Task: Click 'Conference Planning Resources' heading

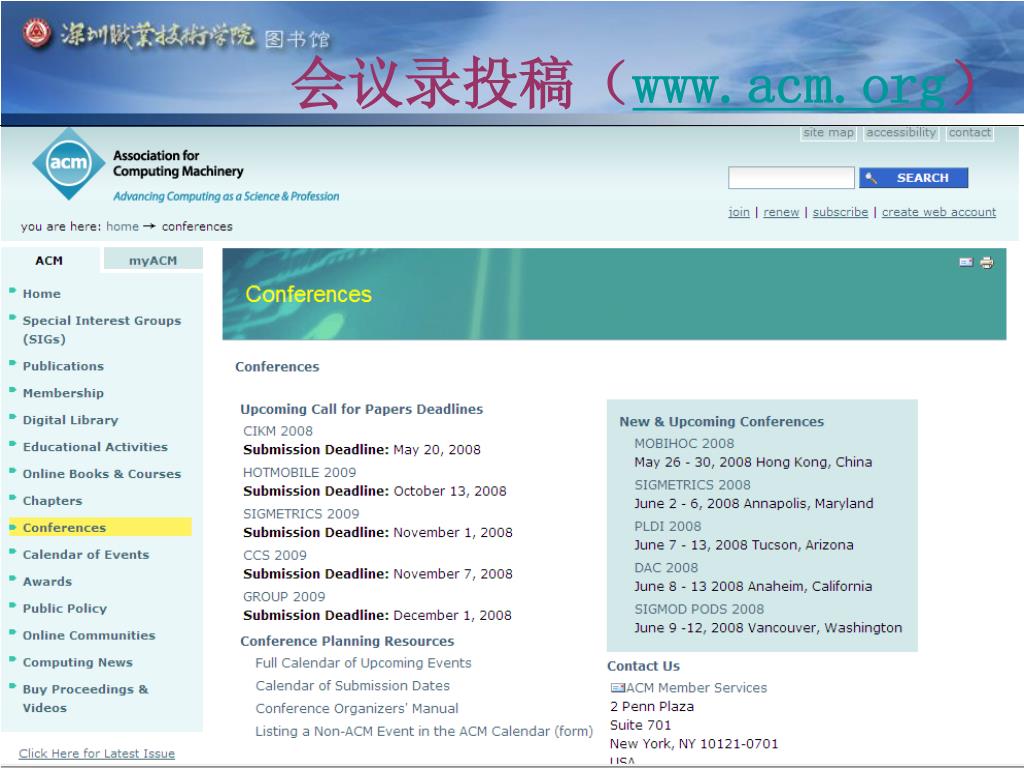Action: 347,641
